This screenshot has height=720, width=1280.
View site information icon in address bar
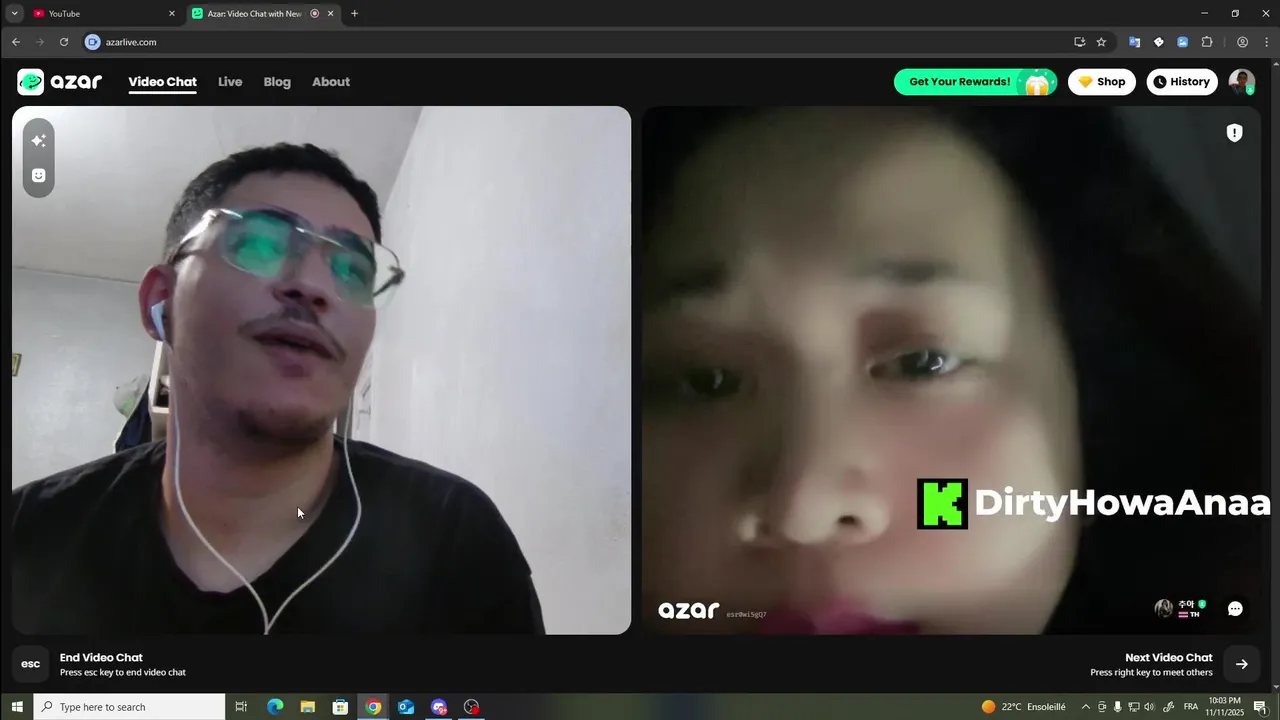[93, 42]
